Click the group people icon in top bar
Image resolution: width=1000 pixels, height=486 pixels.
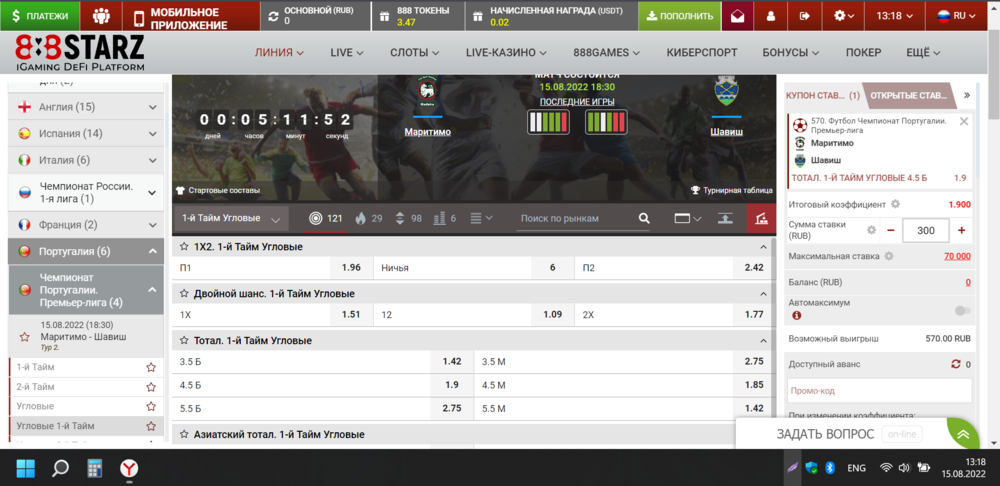(101, 16)
